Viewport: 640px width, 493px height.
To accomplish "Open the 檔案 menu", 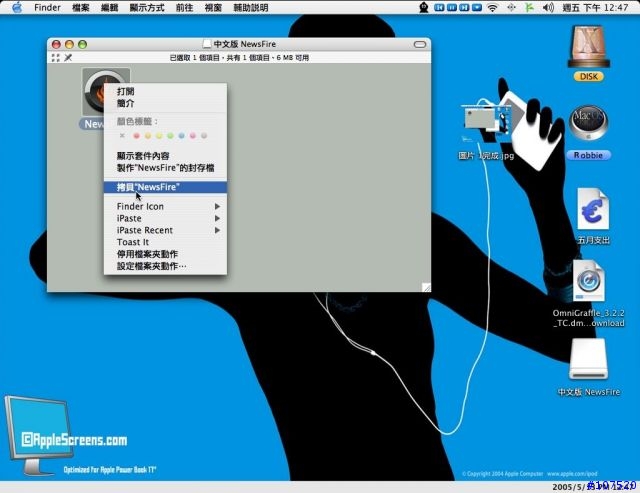I will 81,7.
